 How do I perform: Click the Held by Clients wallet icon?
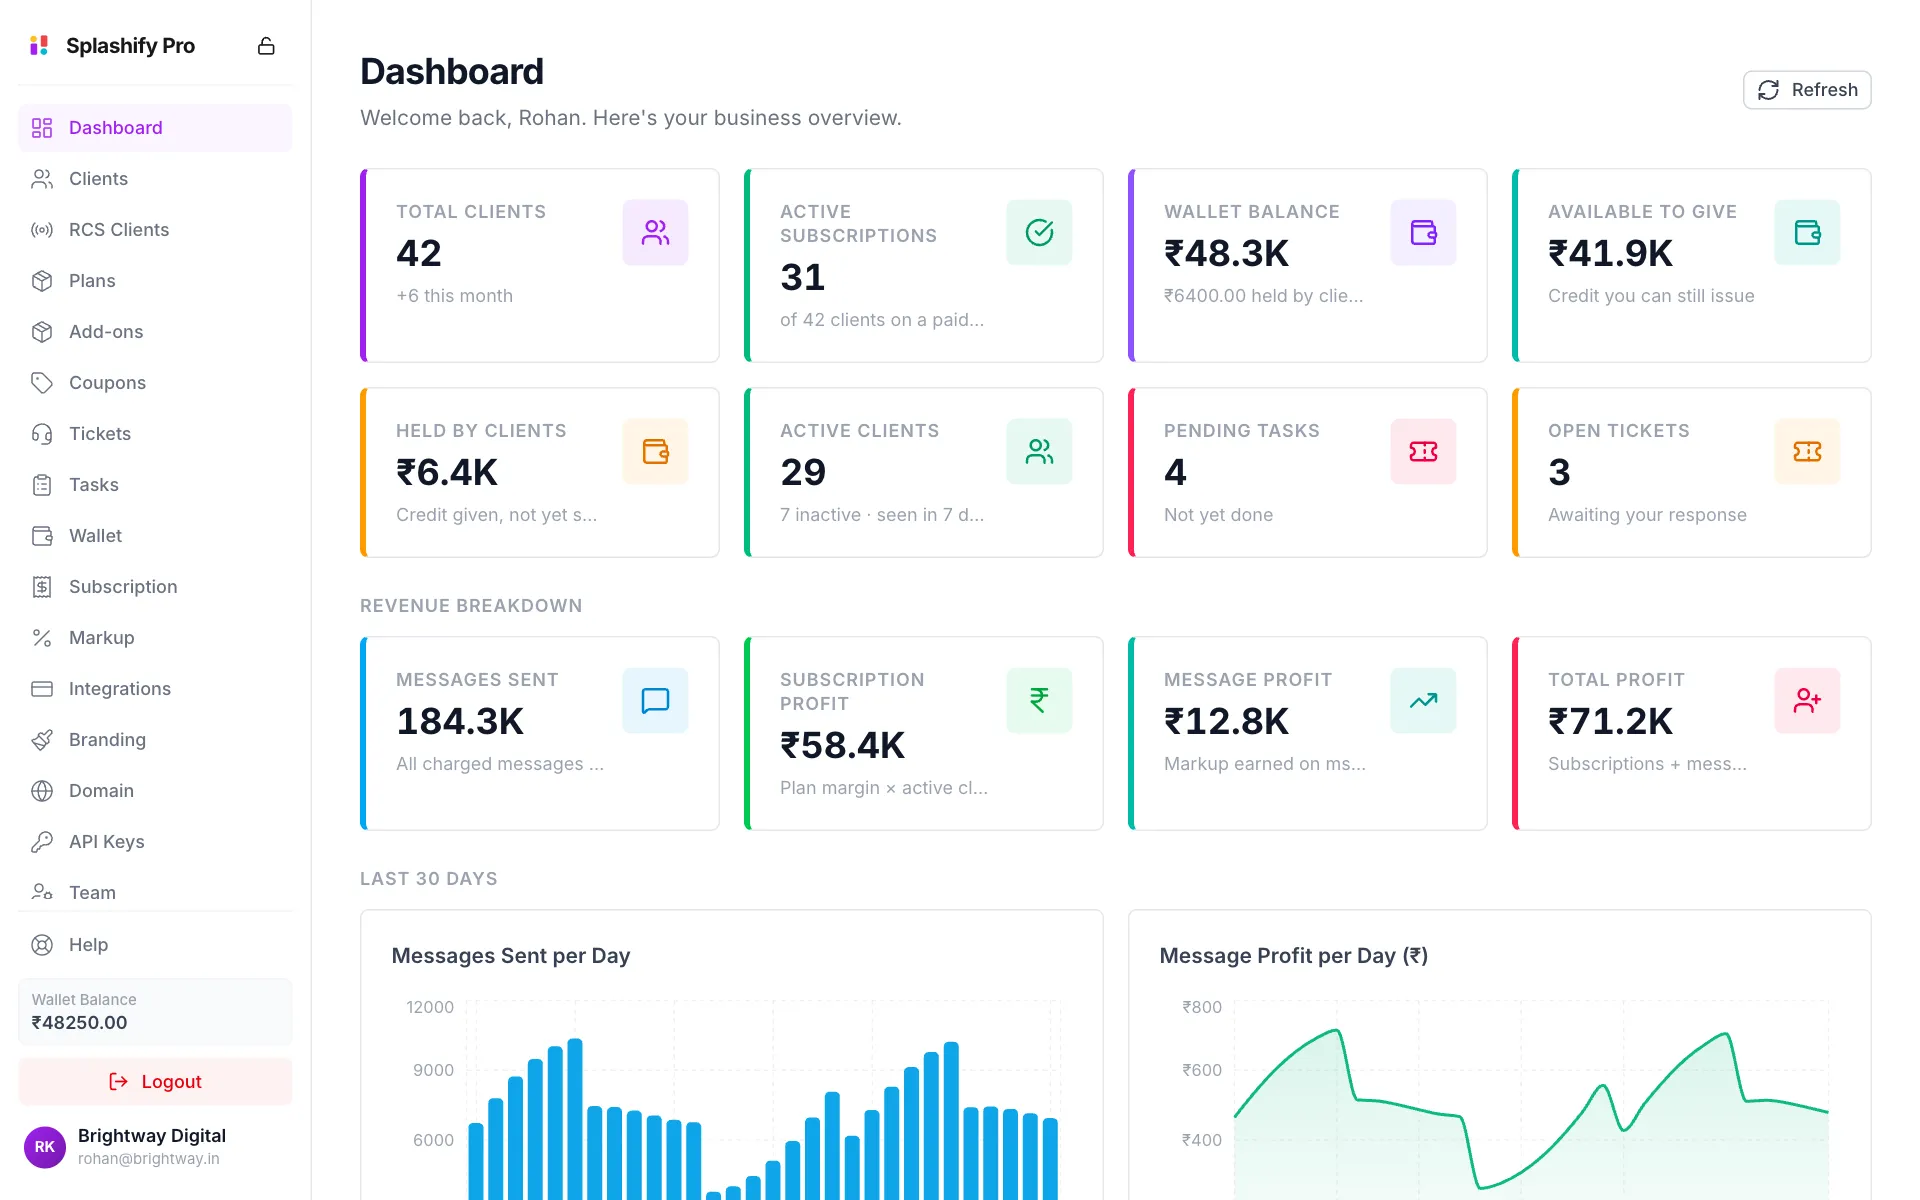tap(655, 452)
